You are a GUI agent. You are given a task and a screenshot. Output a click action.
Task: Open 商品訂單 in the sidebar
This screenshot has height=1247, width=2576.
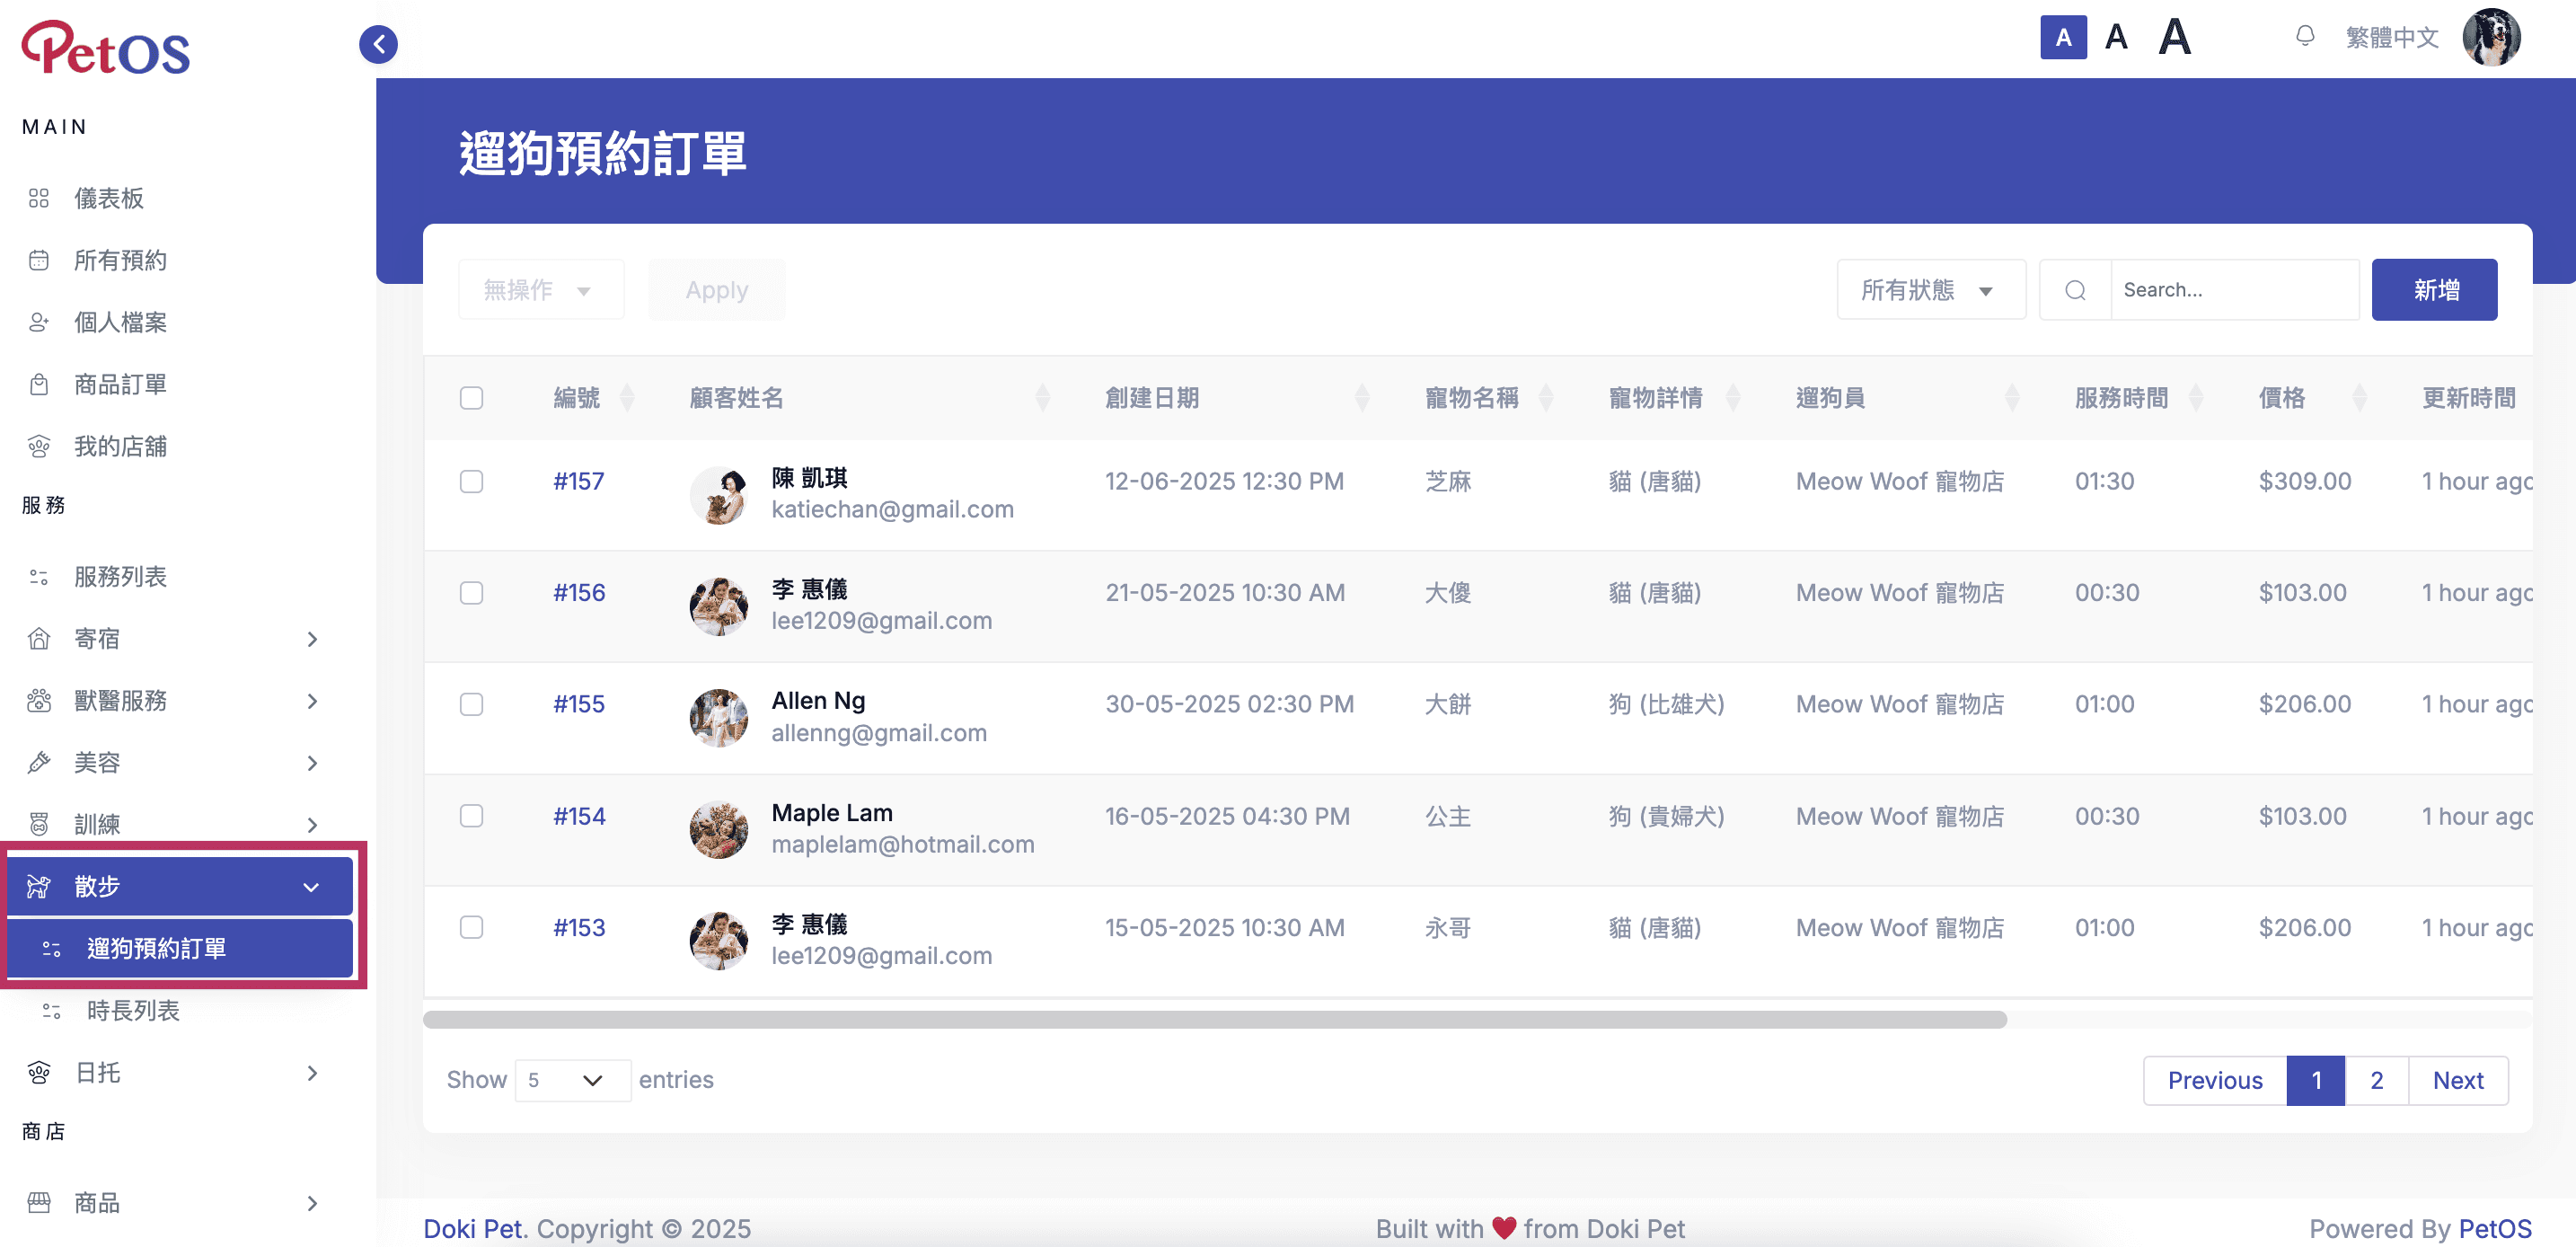coord(120,384)
